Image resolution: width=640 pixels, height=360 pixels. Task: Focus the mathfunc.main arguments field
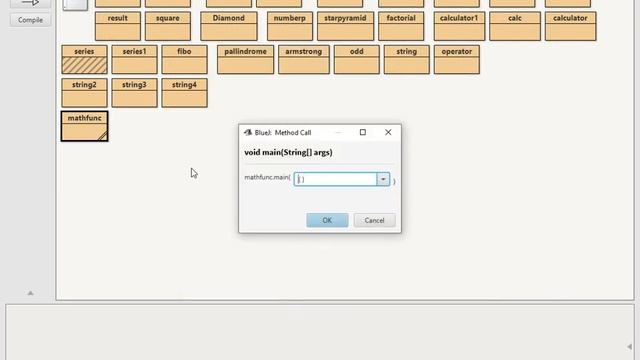tap(335, 179)
